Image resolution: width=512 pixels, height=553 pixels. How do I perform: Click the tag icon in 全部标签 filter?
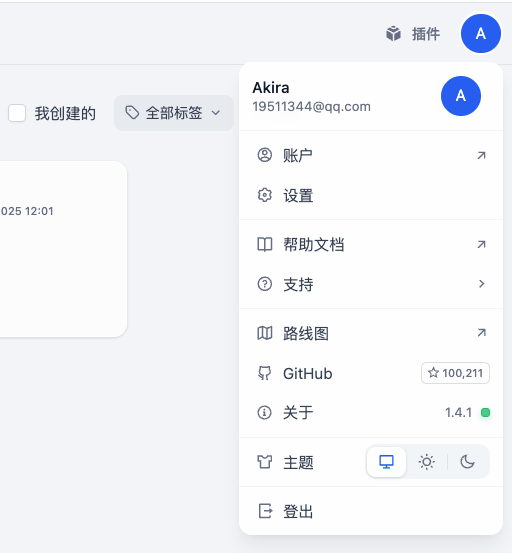point(132,113)
